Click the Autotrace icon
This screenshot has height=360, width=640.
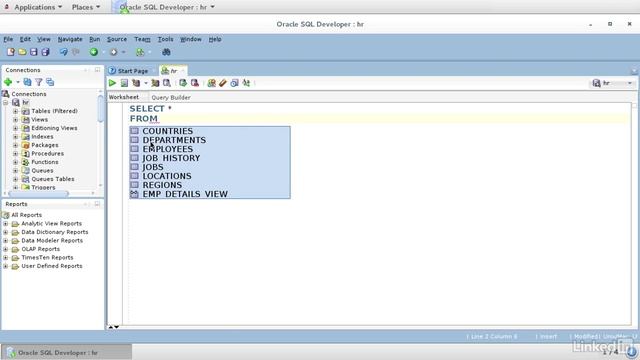[155, 83]
